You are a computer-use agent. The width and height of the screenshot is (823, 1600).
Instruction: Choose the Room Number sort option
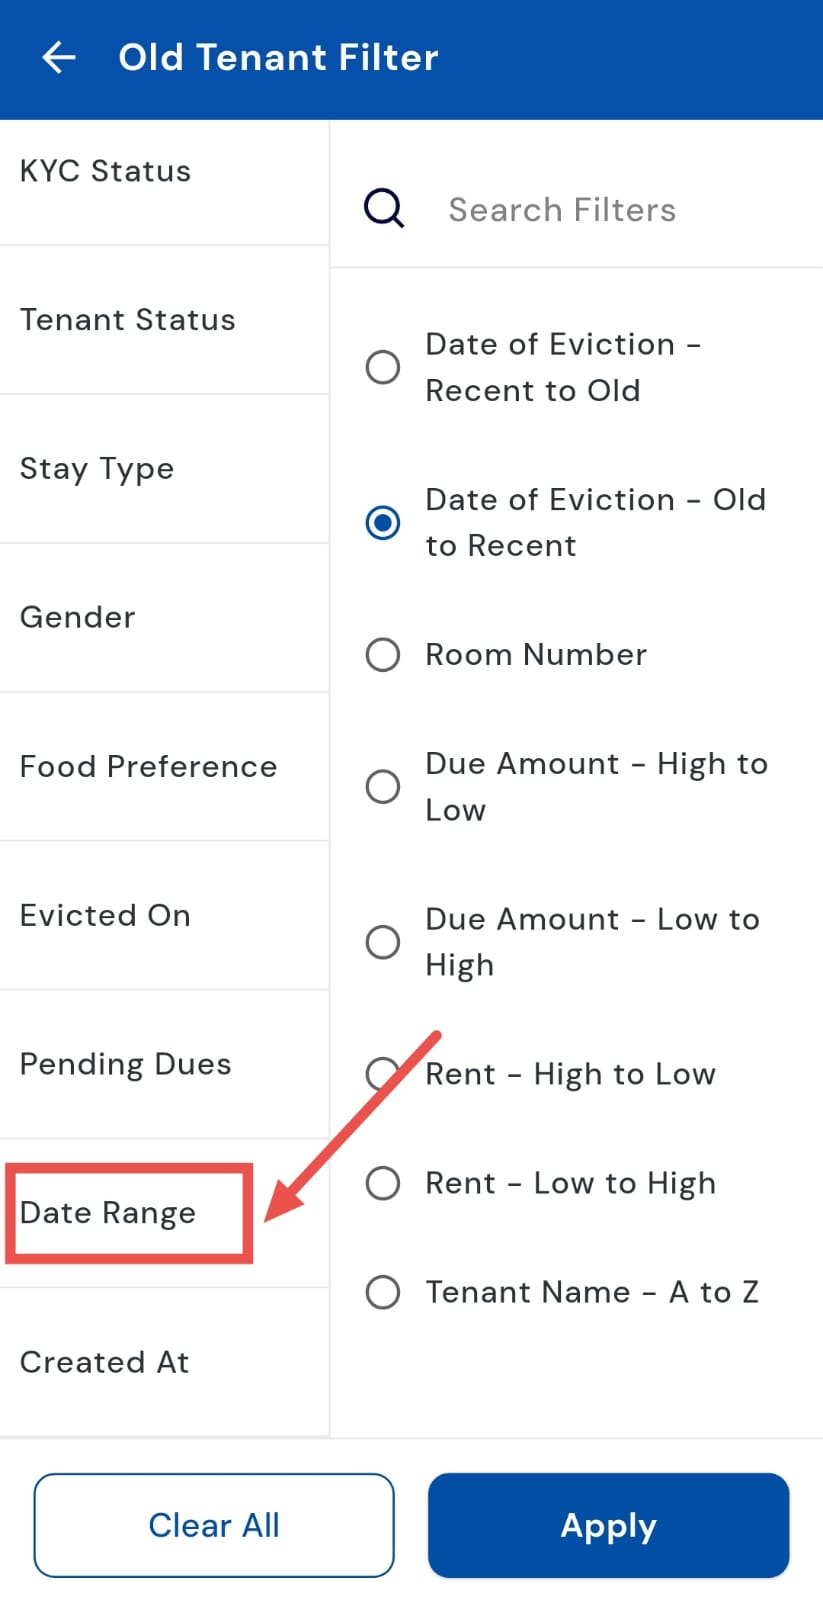coord(383,655)
